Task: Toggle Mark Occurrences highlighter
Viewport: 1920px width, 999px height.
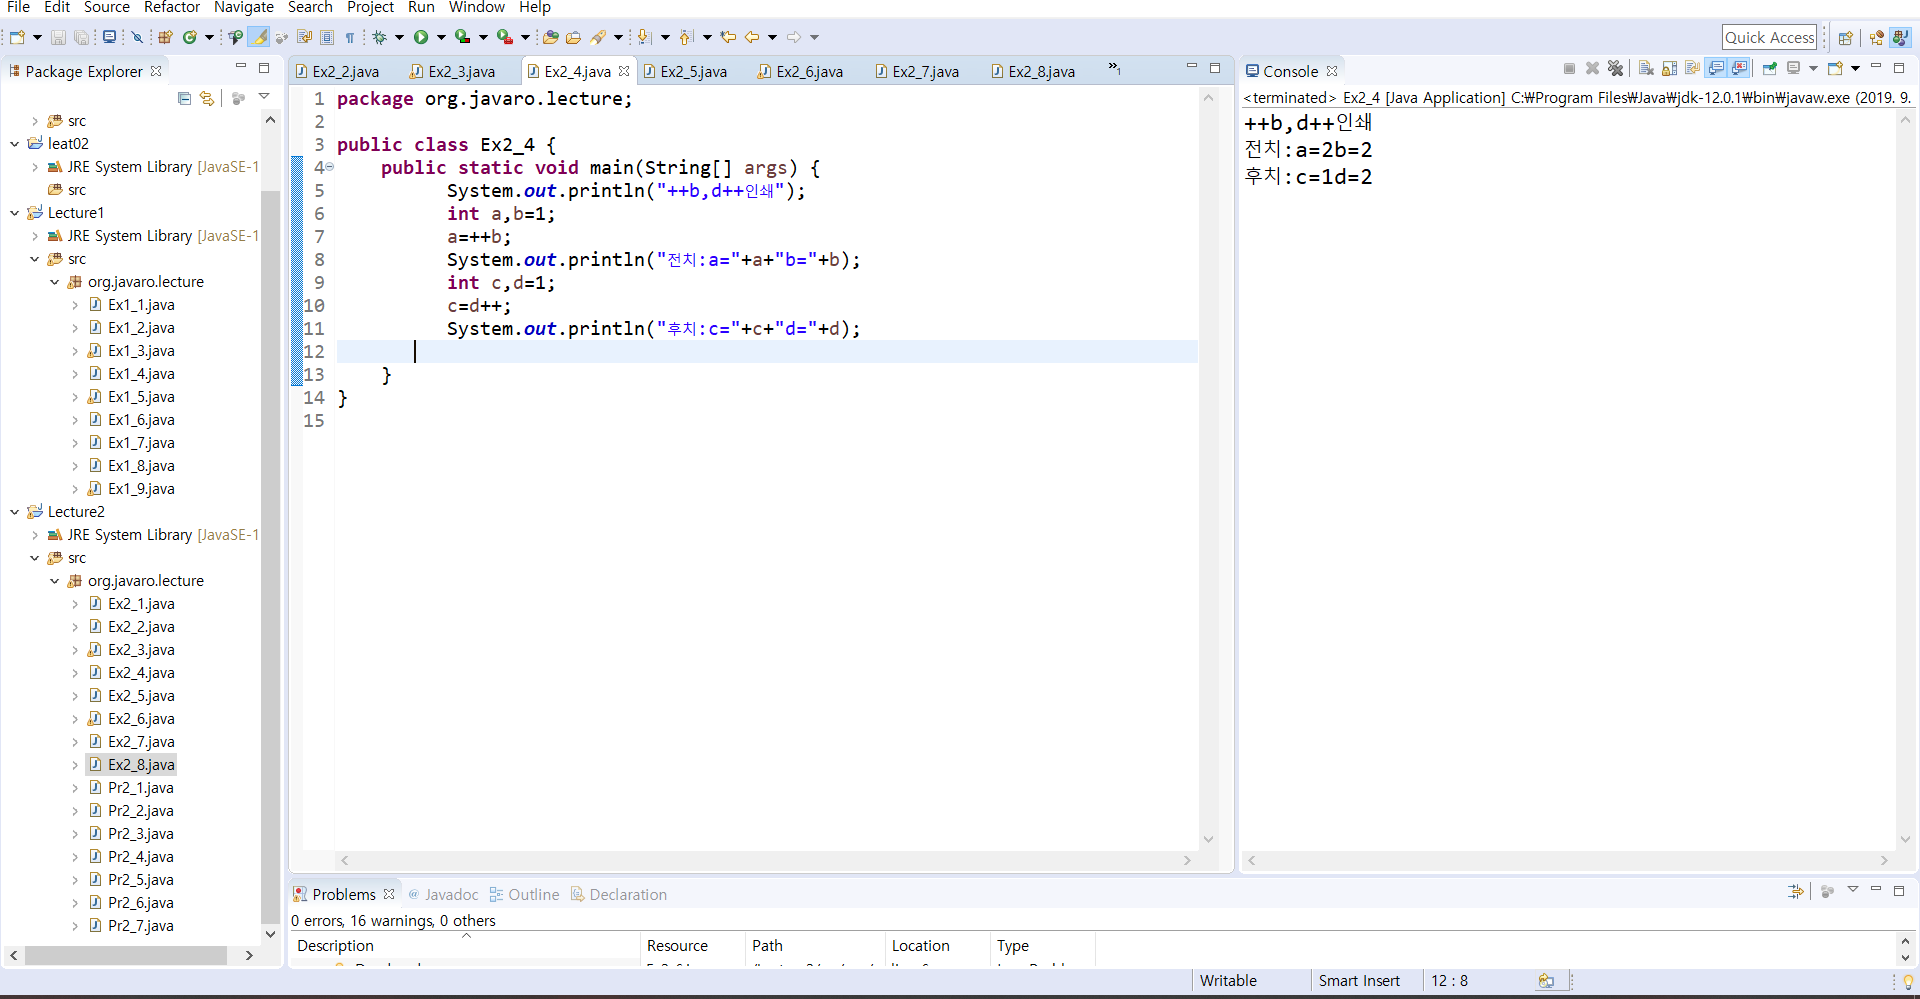Action: (x=259, y=37)
